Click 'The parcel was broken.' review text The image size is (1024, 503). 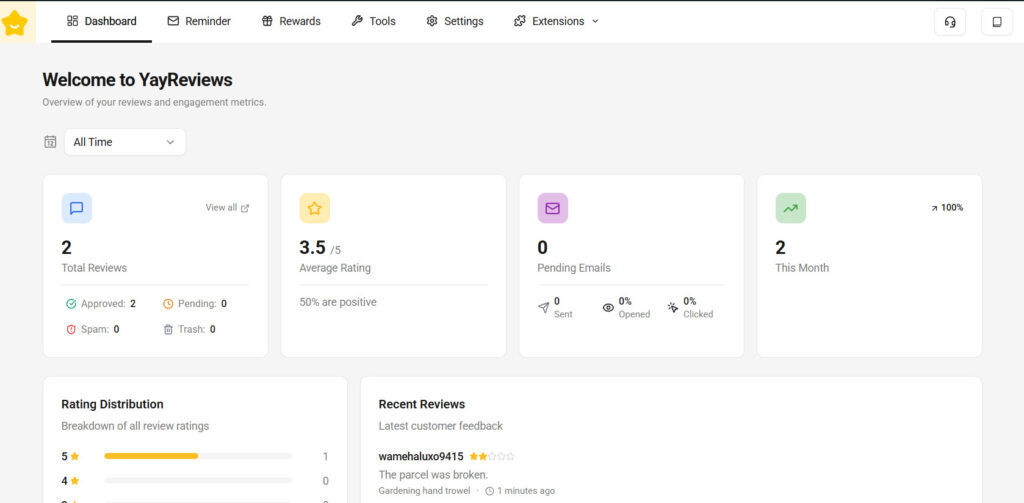pyautogui.click(x=434, y=475)
